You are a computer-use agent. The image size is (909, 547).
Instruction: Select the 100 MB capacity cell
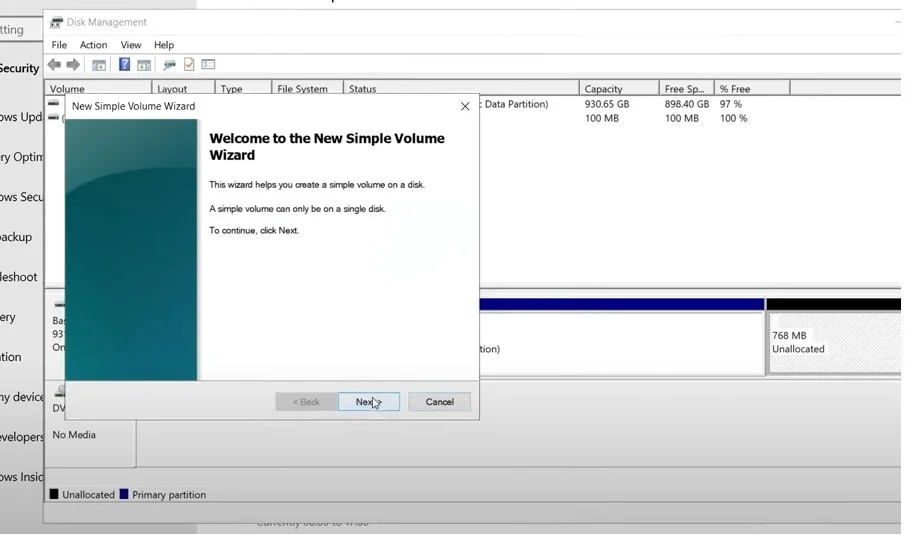[601, 118]
